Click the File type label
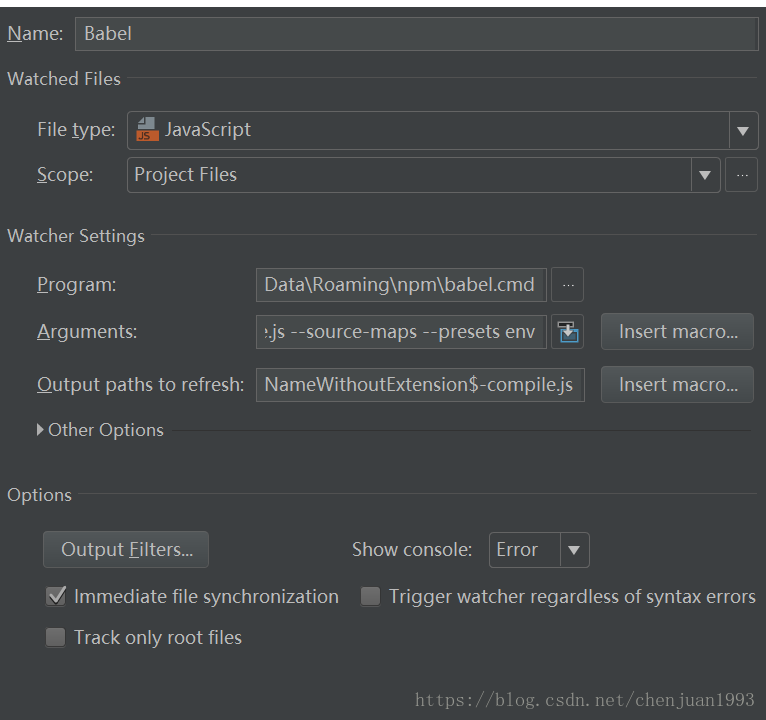This screenshot has height=720, width=766. click(76, 130)
